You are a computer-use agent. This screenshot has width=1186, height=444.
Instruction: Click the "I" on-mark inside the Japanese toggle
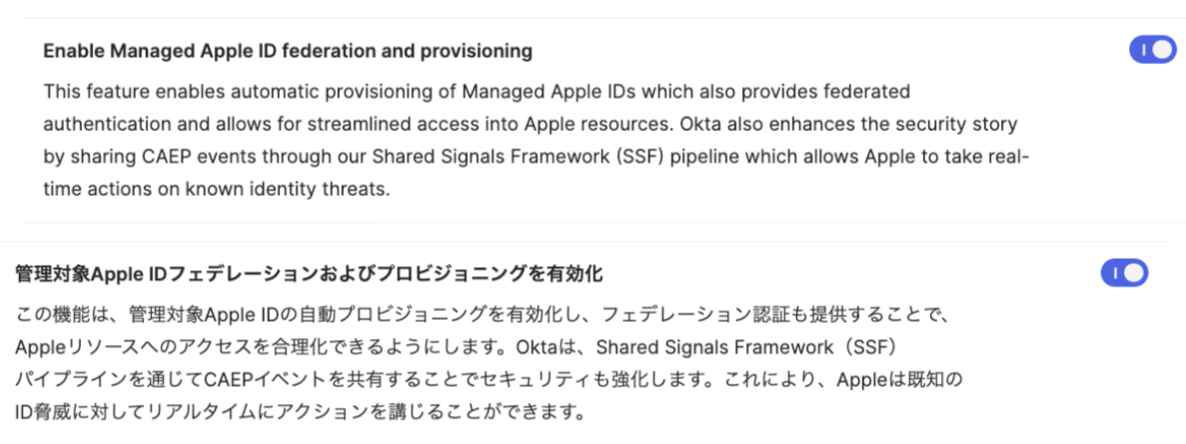pyautogui.click(x=1115, y=273)
